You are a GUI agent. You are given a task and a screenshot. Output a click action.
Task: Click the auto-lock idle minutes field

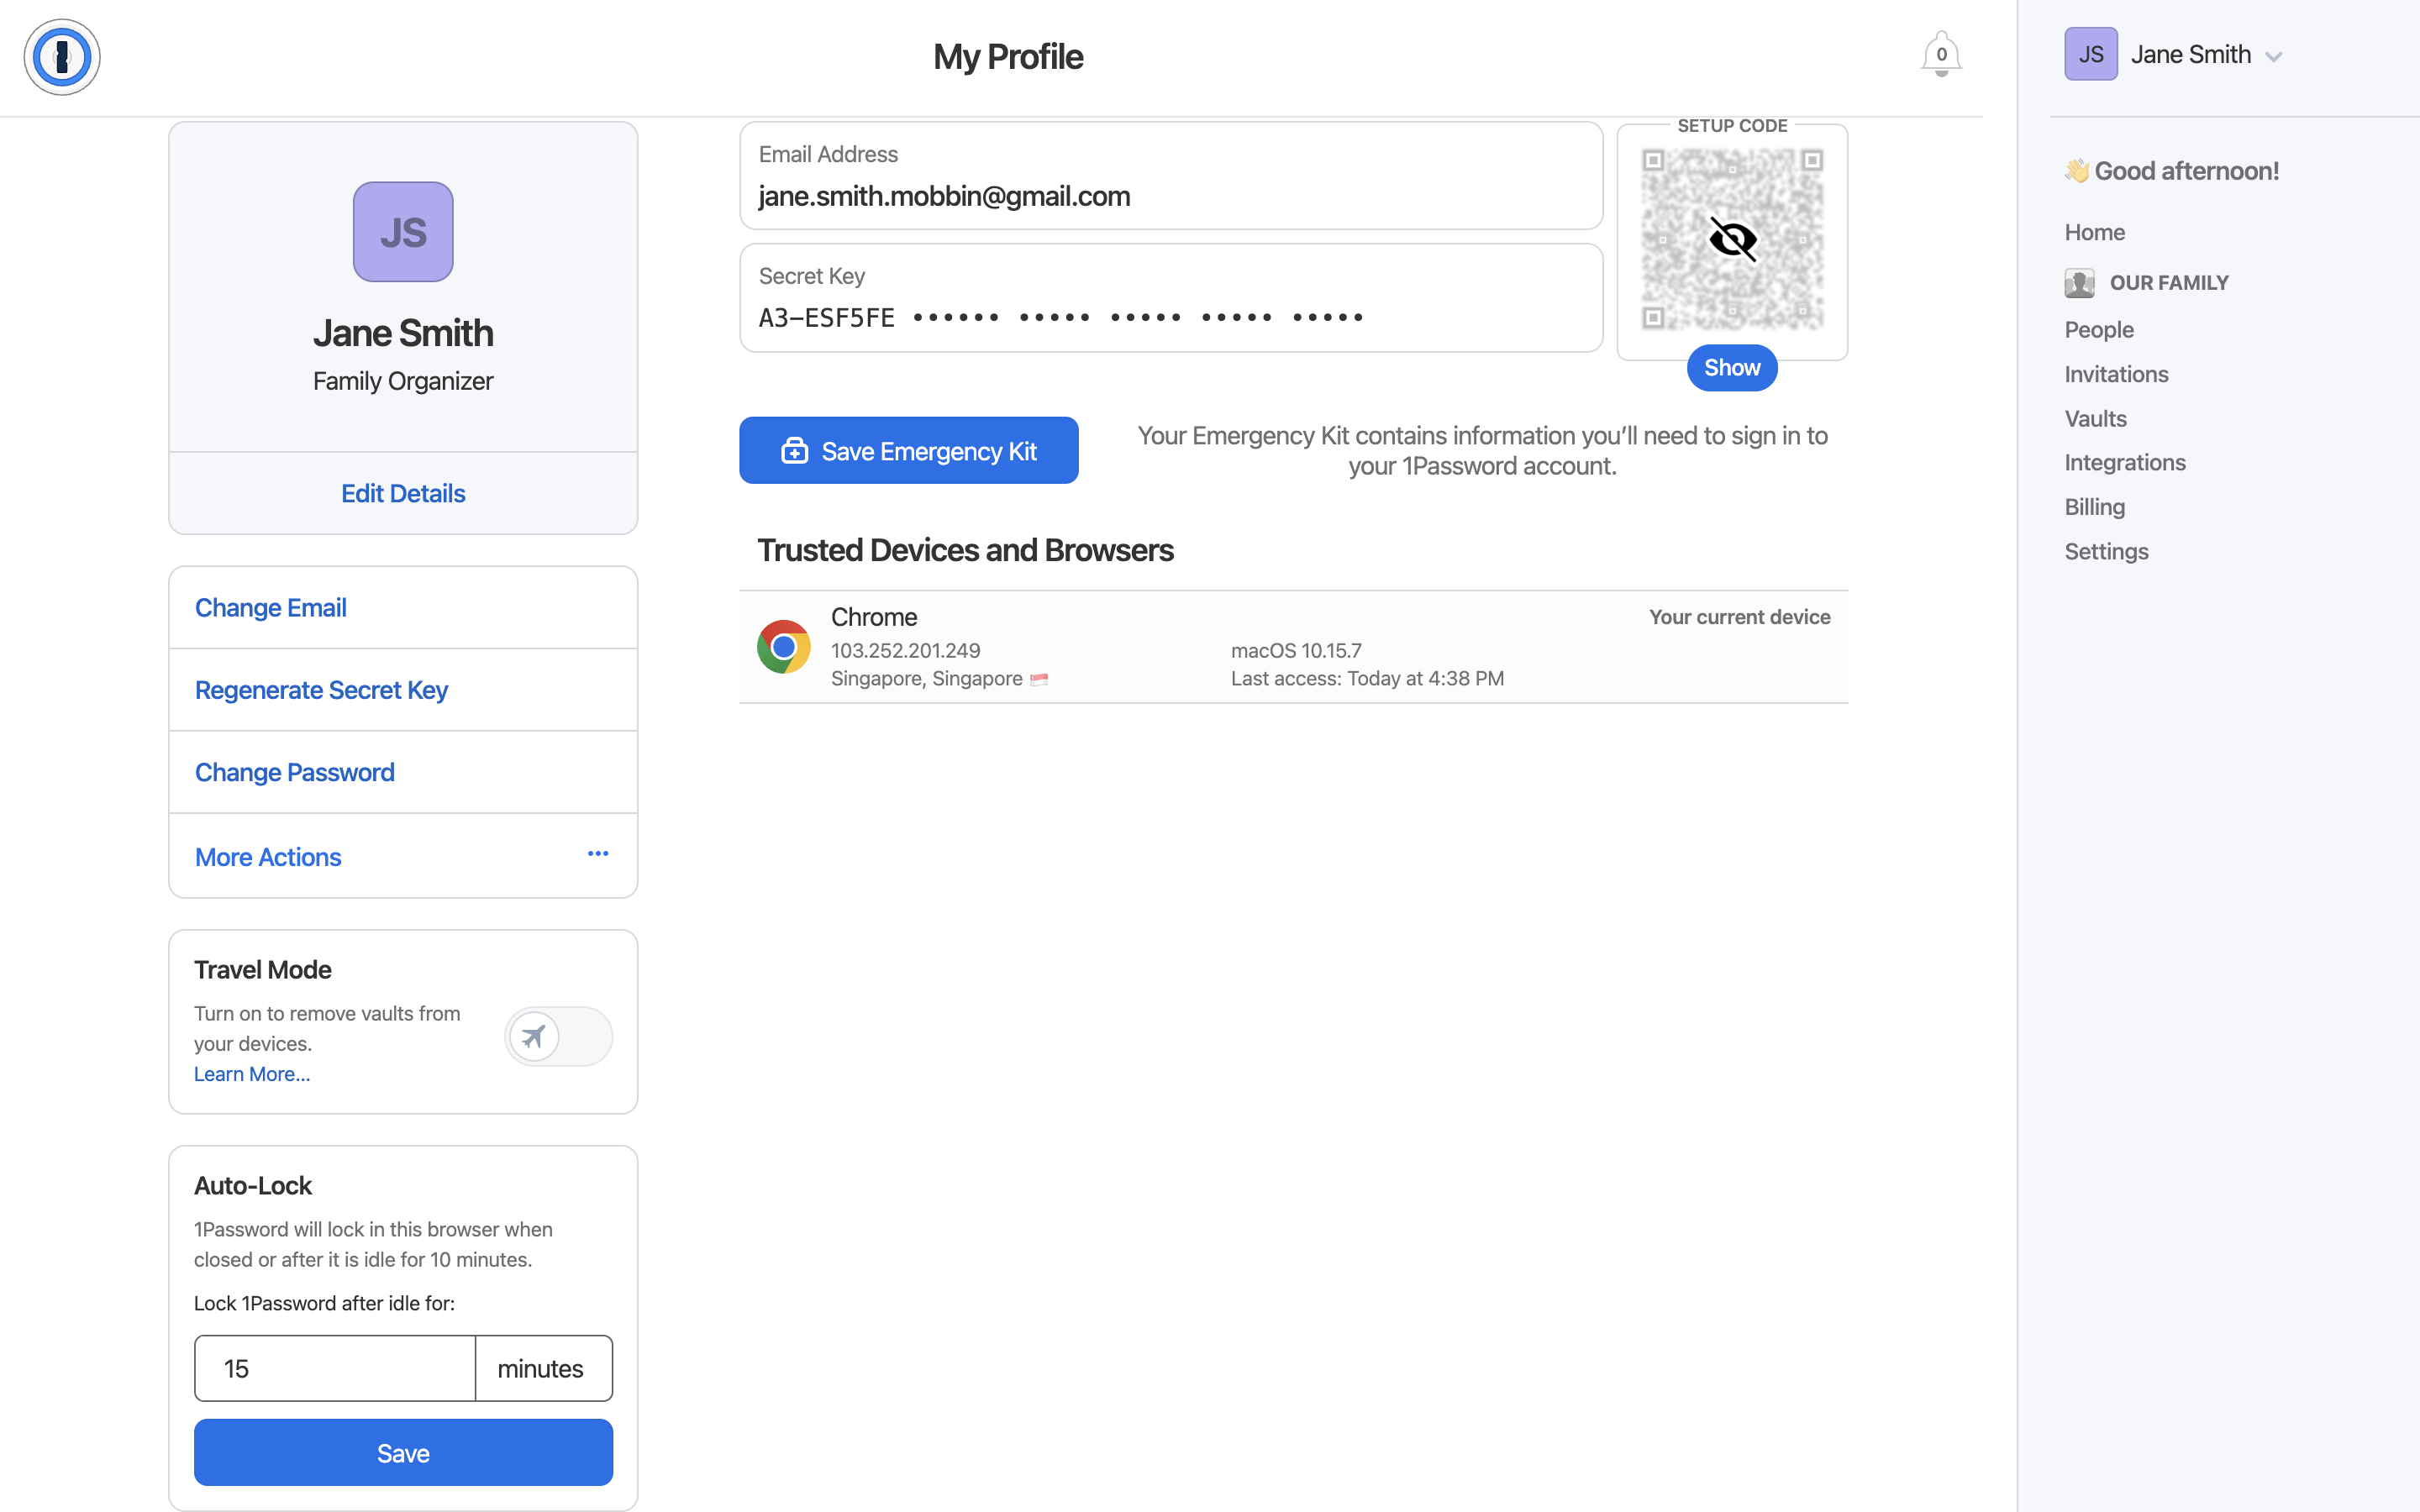click(x=335, y=1368)
